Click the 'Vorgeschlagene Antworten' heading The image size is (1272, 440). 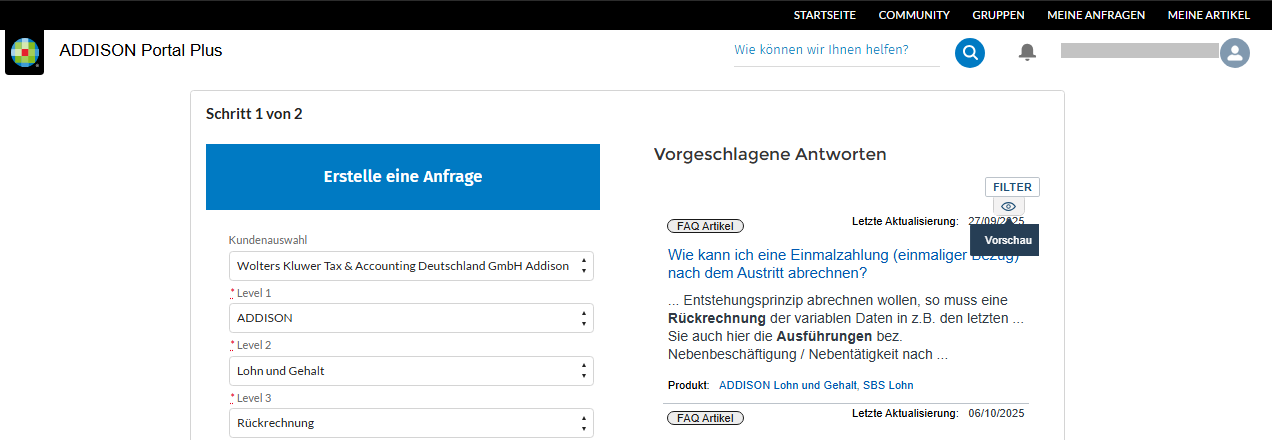(770, 154)
